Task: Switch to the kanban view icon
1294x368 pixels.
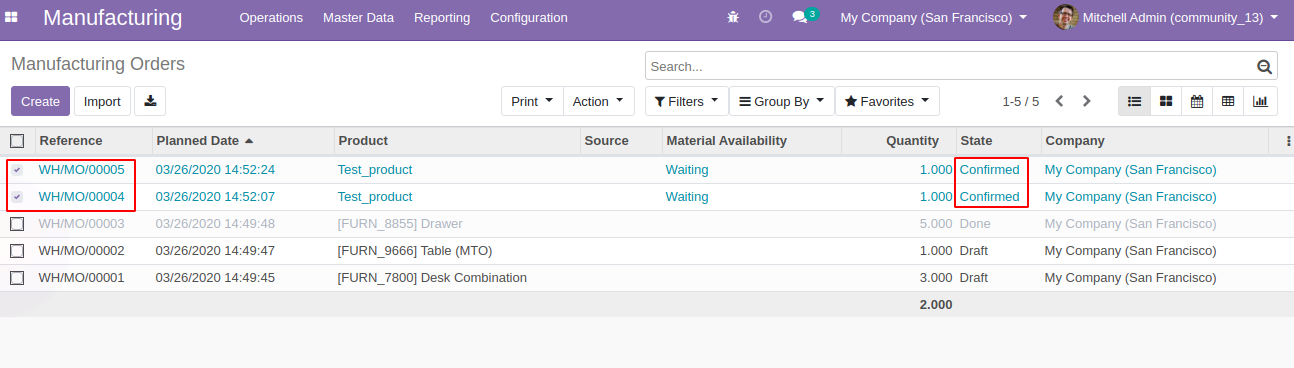Action: click(1166, 101)
